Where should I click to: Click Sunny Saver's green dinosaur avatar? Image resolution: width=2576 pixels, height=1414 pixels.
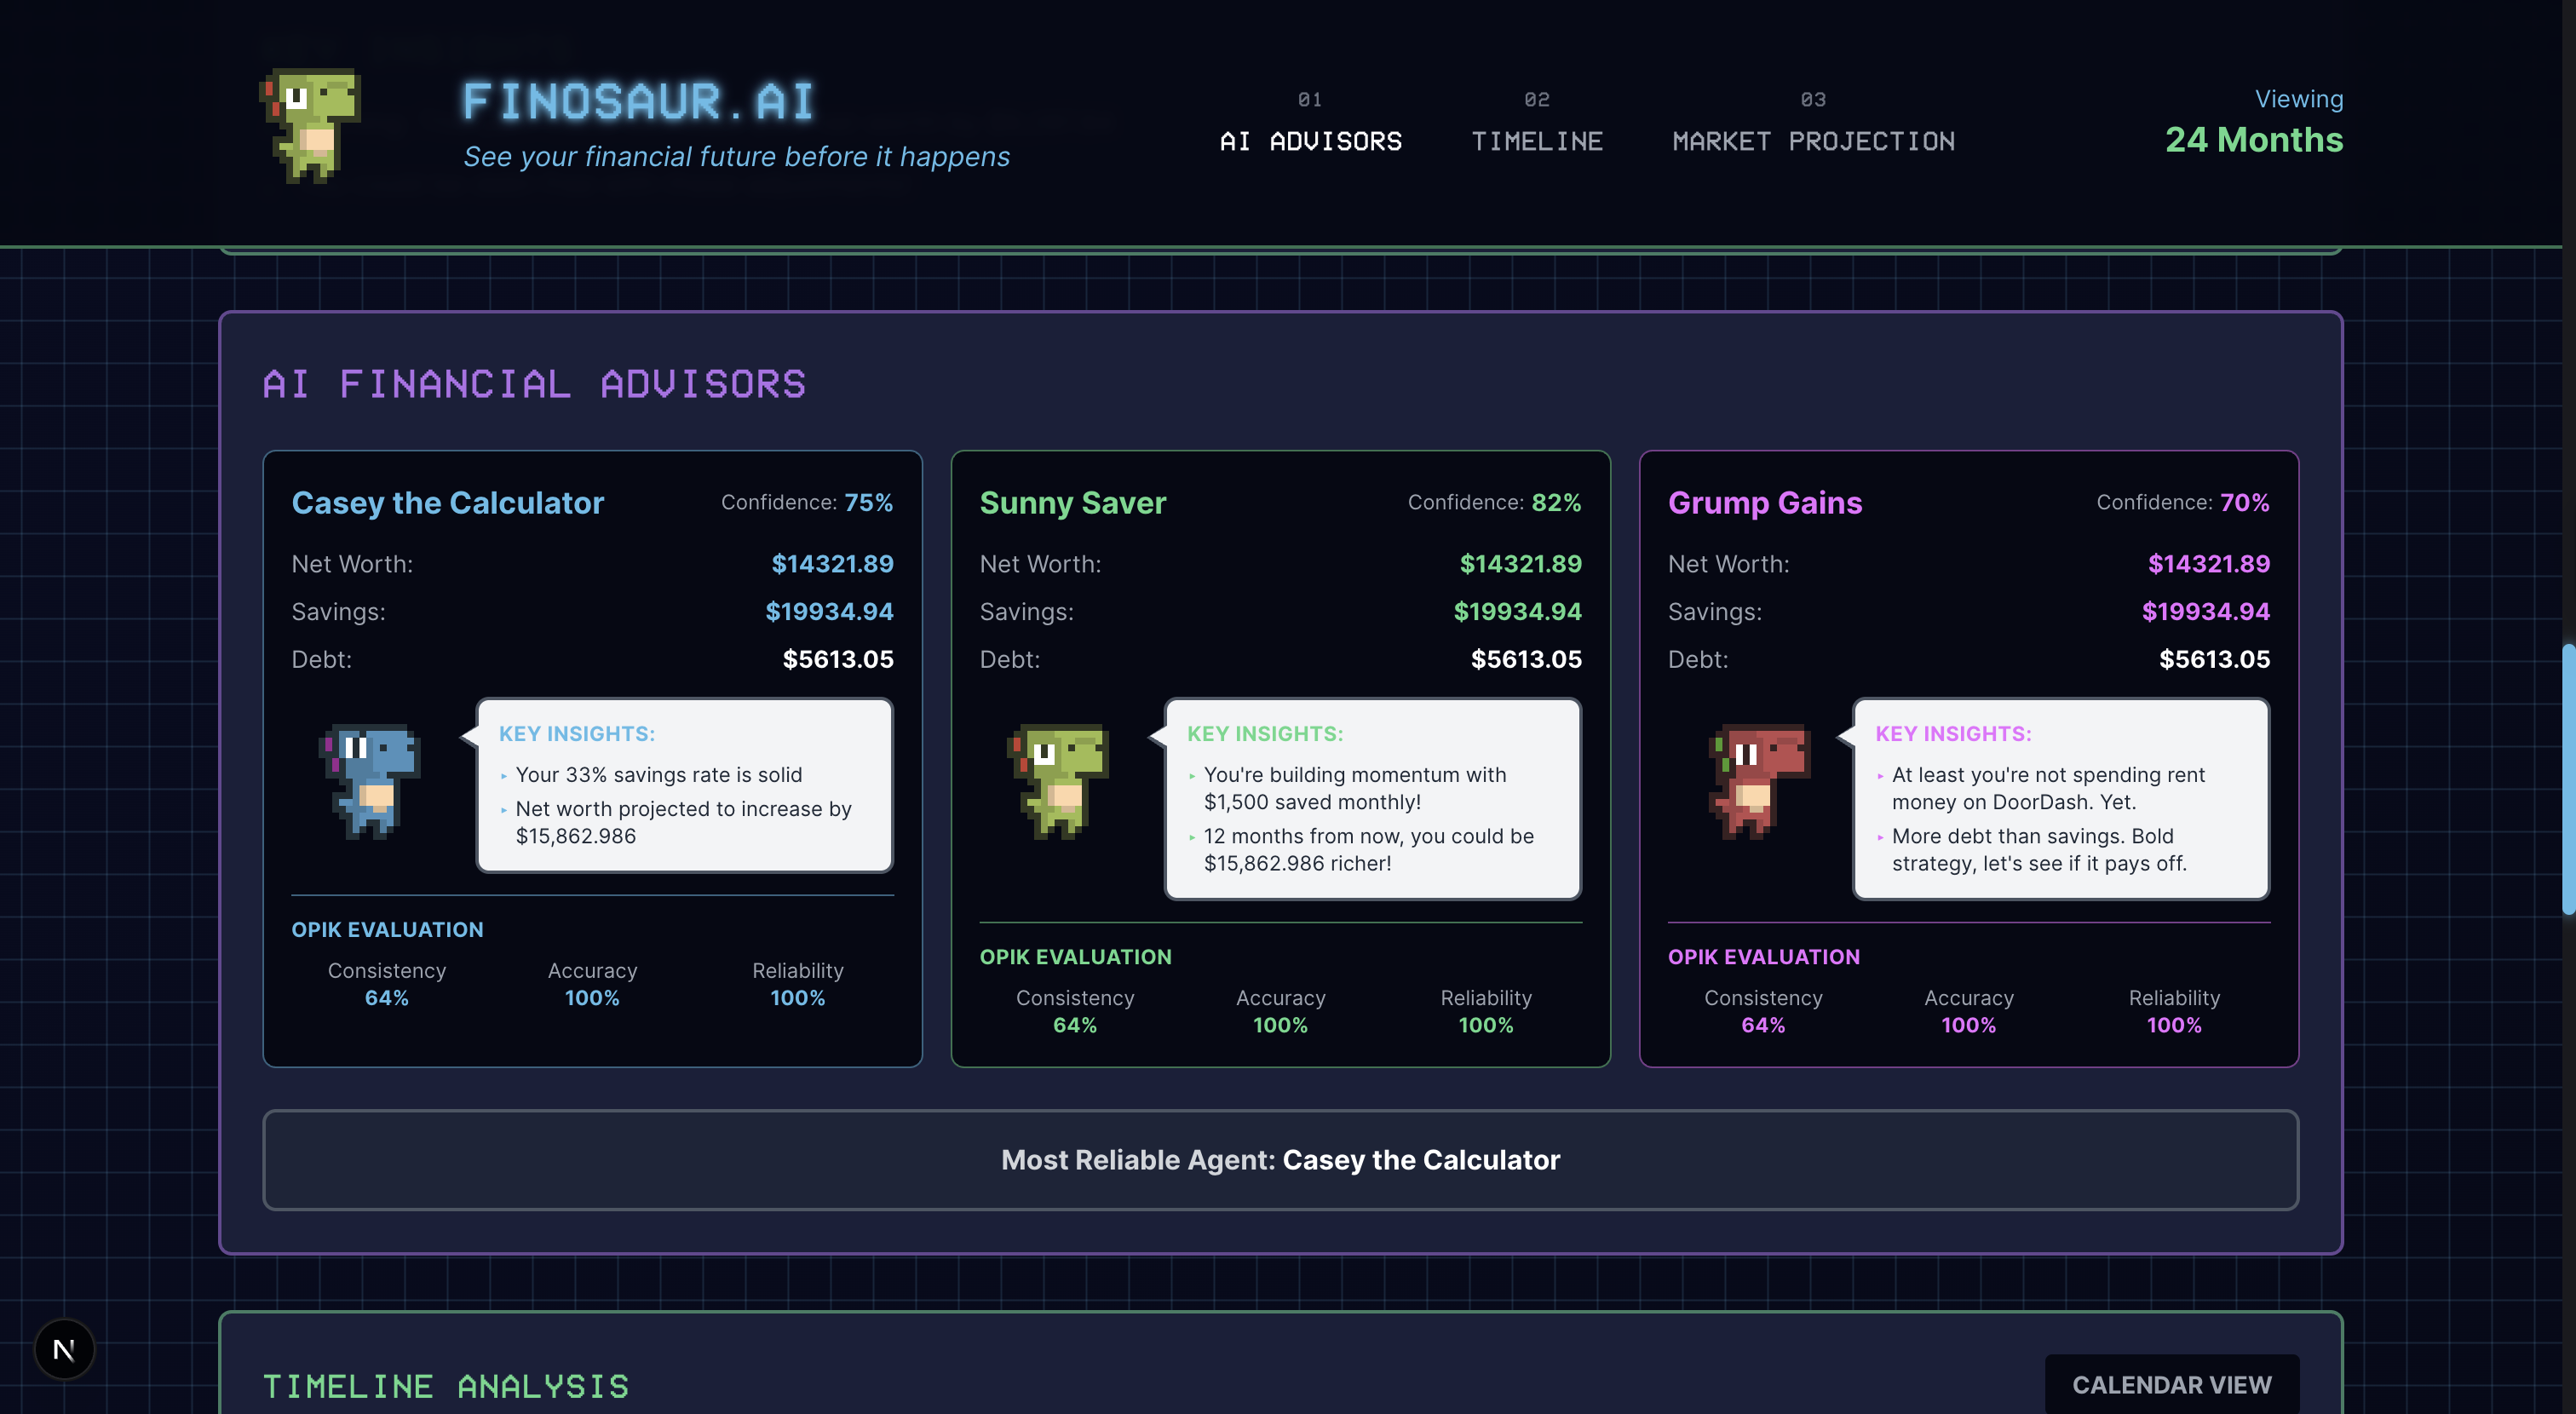pos(1059,781)
